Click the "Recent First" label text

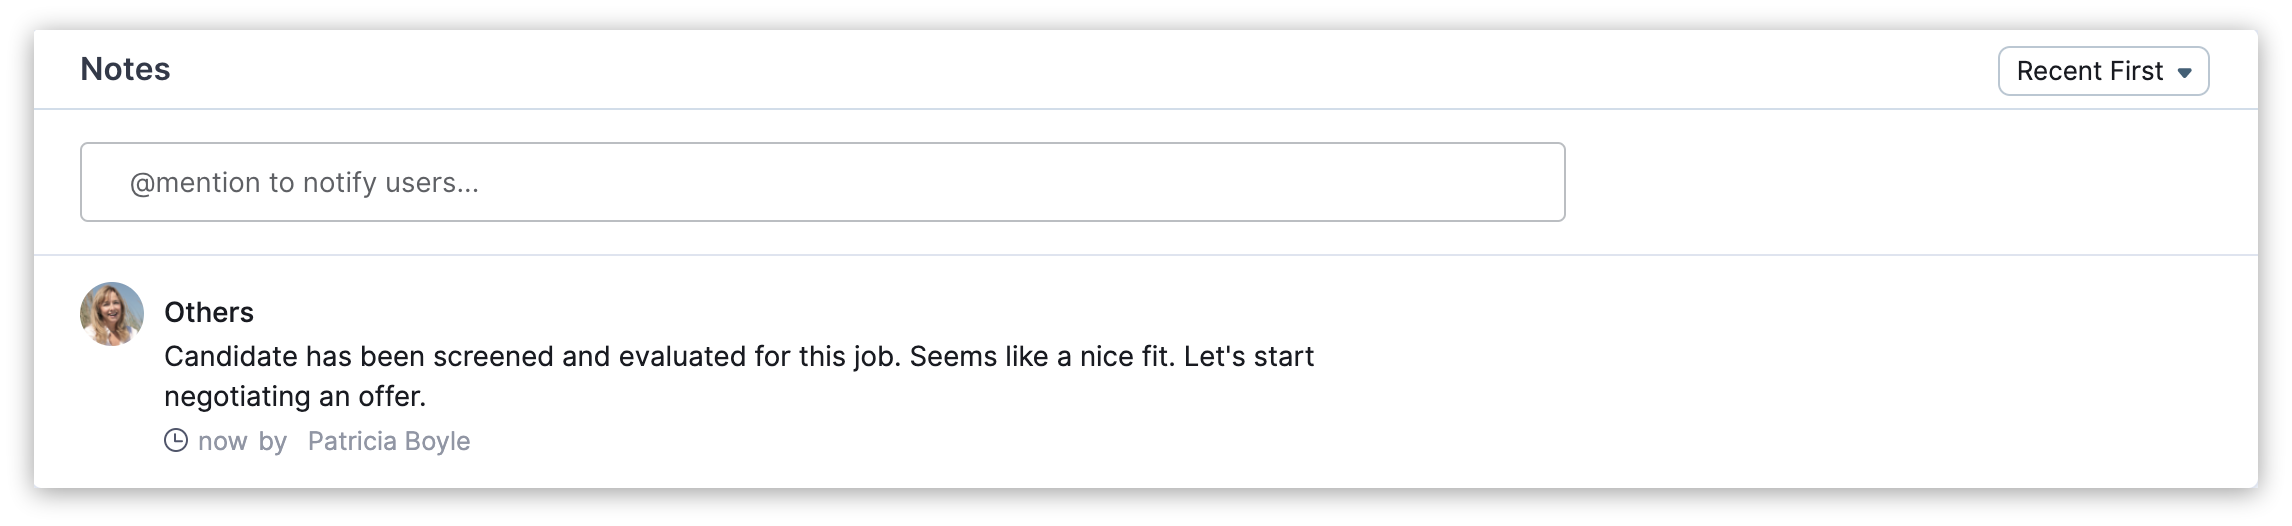[x=2089, y=71]
